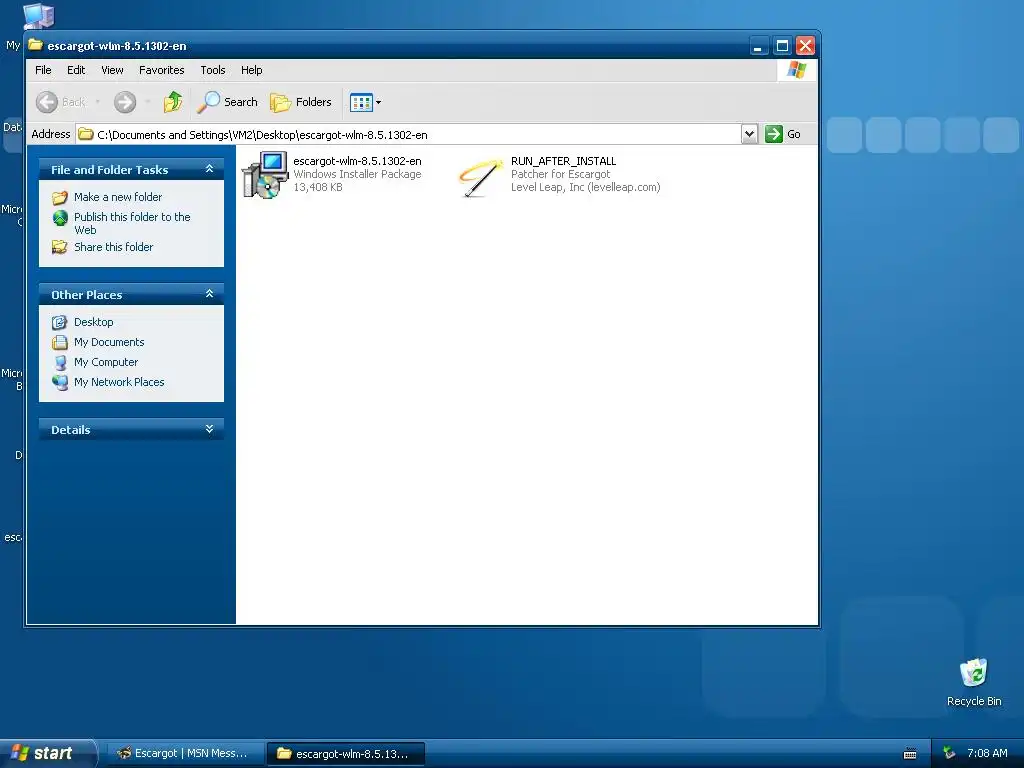
Task: Open My Network Places link
Action: point(119,382)
